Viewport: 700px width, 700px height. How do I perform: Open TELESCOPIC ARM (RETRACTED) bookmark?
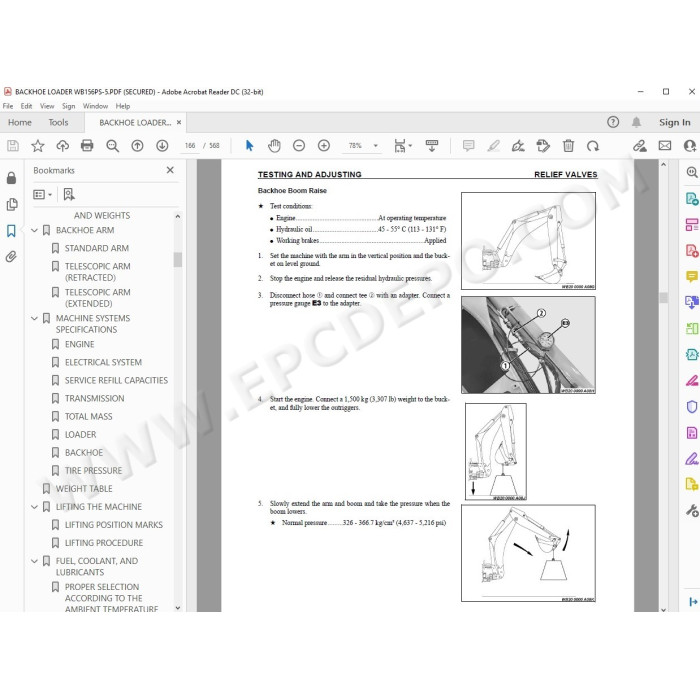(x=97, y=272)
